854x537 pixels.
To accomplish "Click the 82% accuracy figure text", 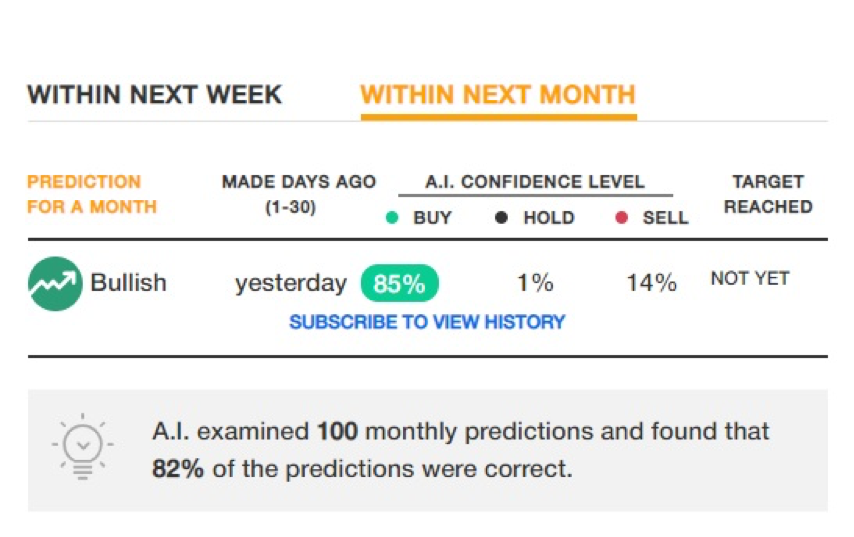I will pyautogui.click(x=178, y=468).
